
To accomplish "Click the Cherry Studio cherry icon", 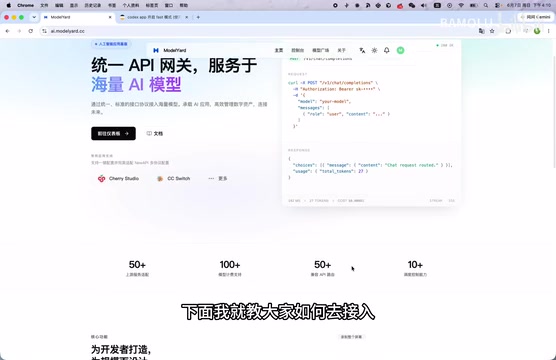I will (101, 178).
